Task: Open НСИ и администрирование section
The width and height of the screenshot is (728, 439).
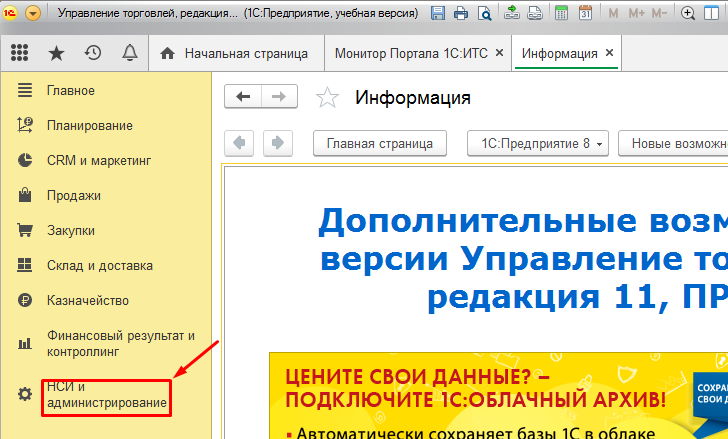Action: click(x=107, y=395)
